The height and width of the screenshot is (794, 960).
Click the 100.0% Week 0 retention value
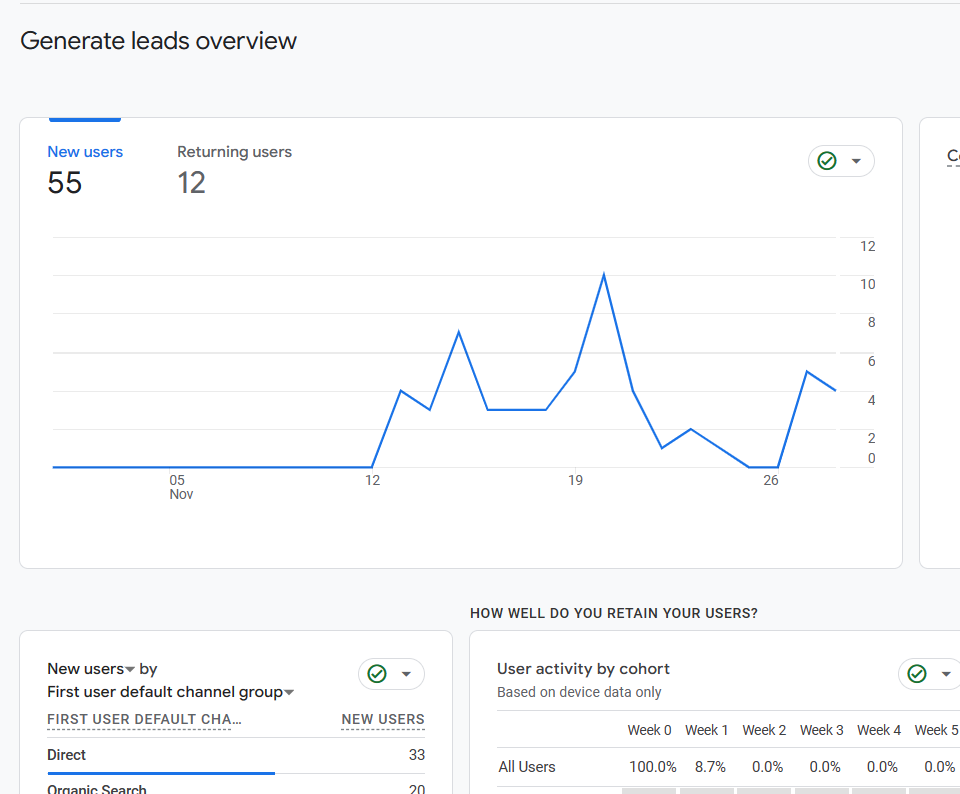(653, 767)
